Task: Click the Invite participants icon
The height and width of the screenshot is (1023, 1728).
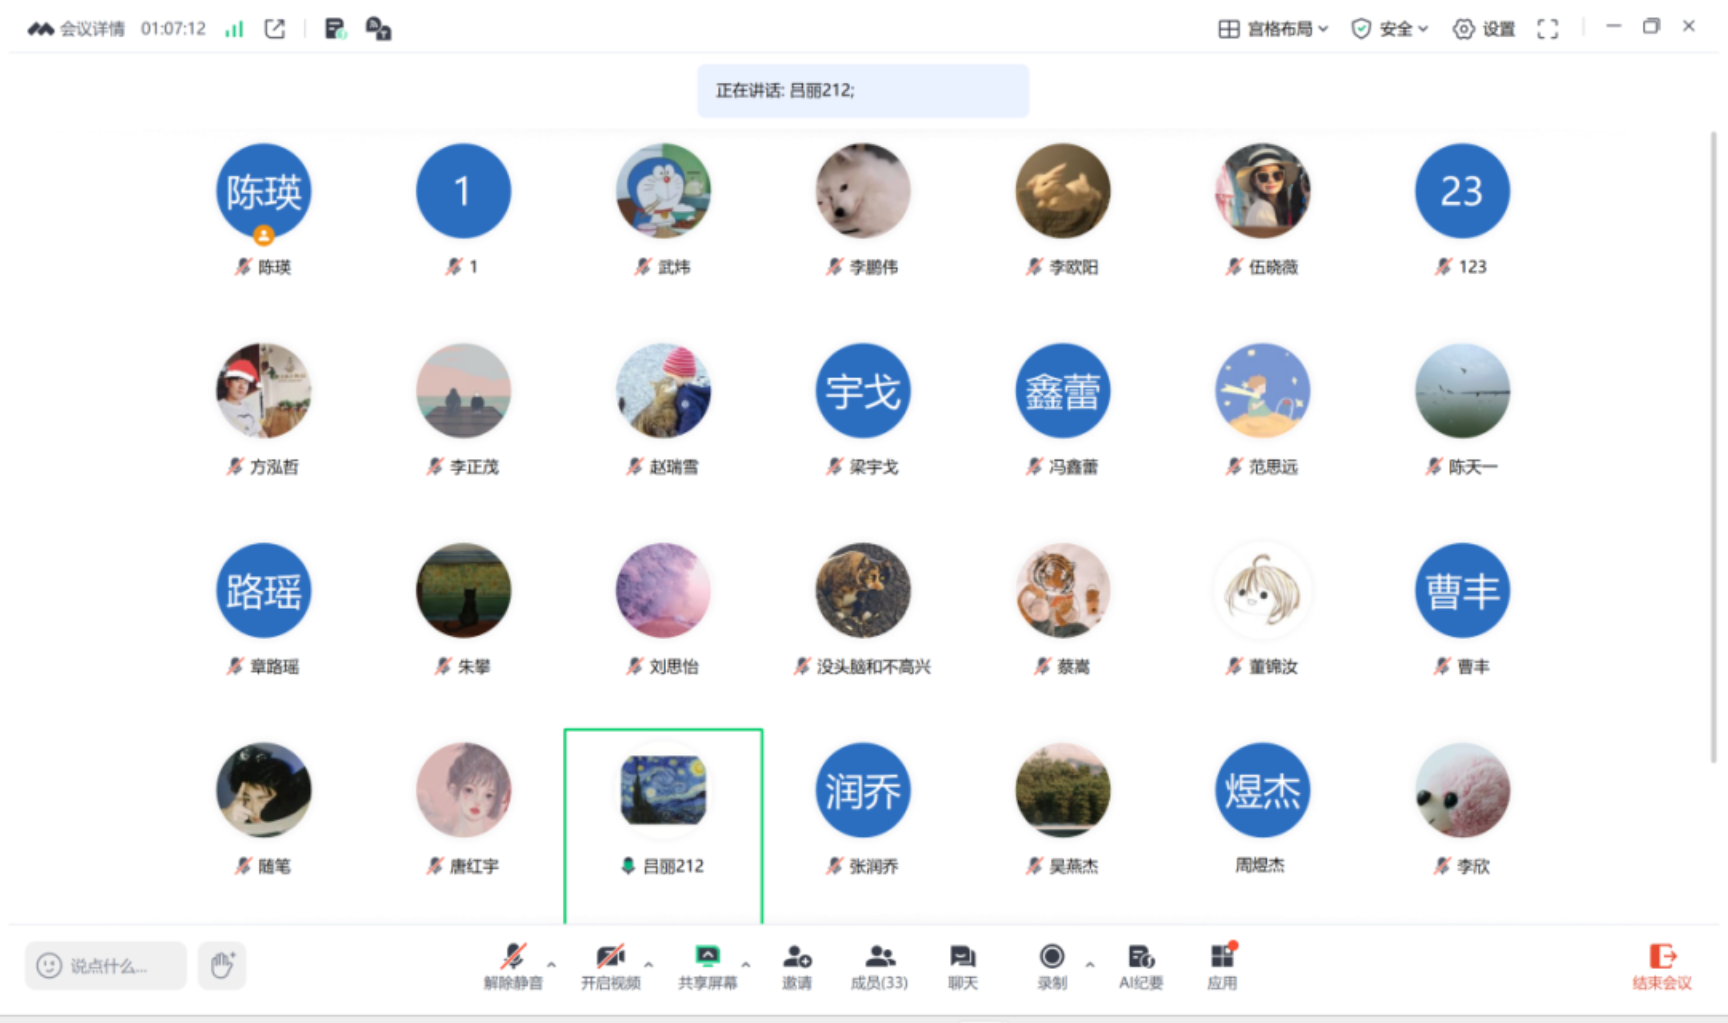Action: 797,966
